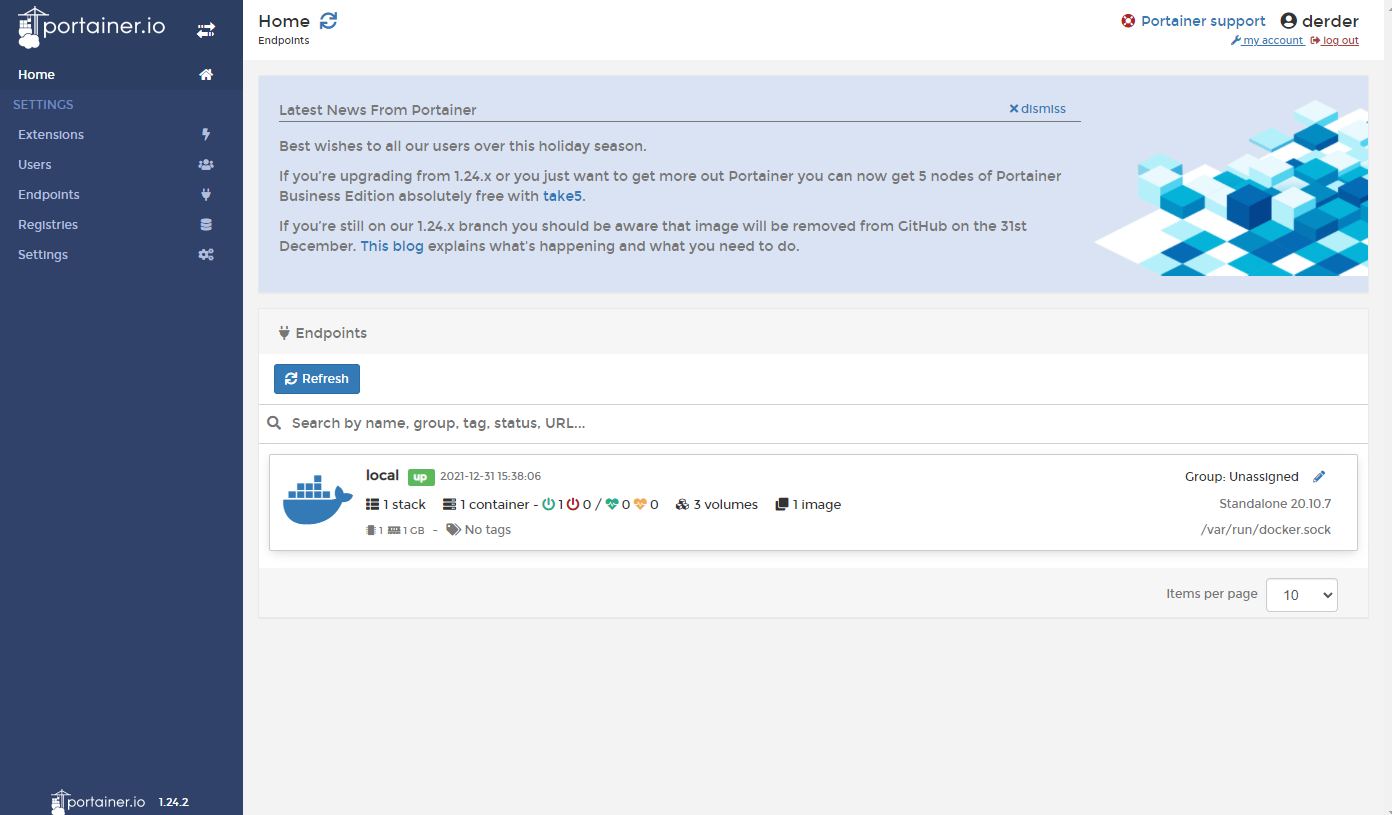Open the This blog link
The width and height of the screenshot is (1392, 815).
(392, 246)
